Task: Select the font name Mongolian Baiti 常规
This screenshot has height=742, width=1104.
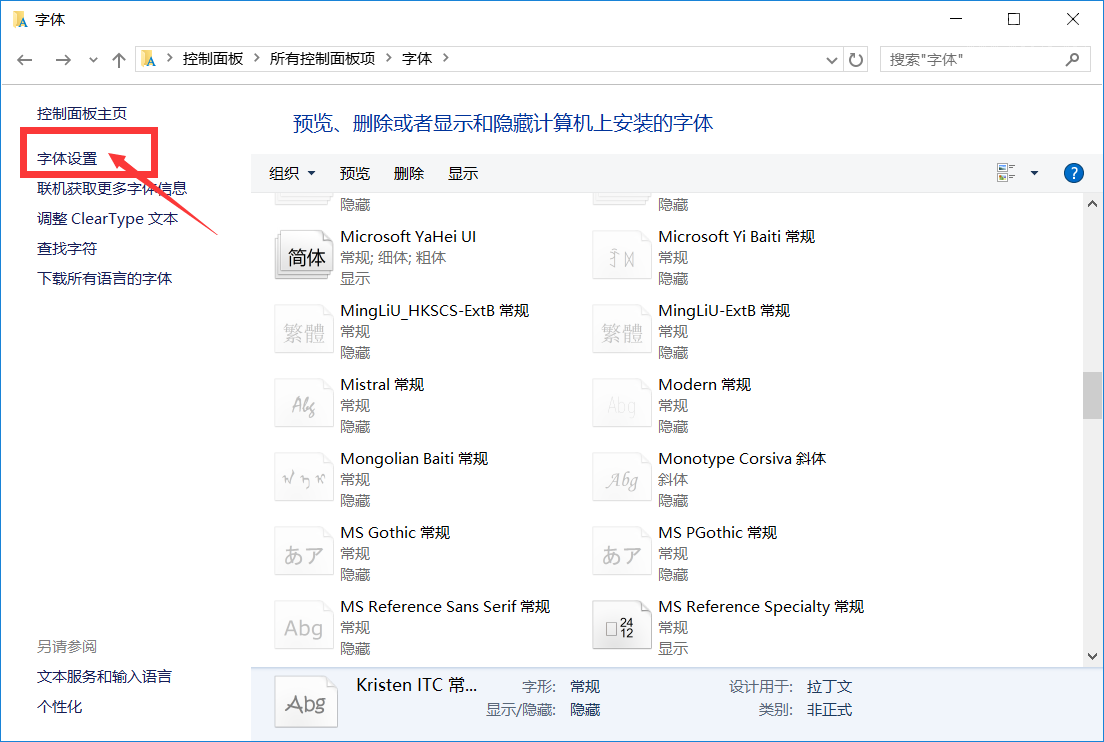Action: pos(414,458)
